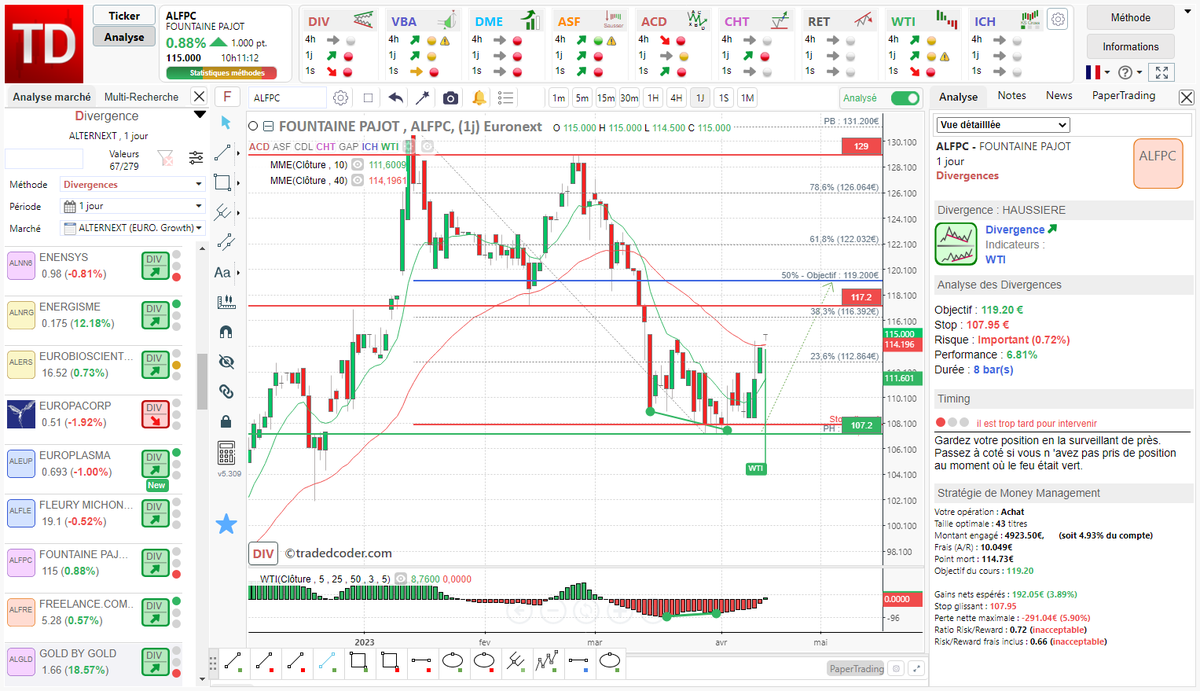Open the Marché ALTERNEXT dropdown
The height and width of the screenshot is (691, 1200).
click(132, 228)
